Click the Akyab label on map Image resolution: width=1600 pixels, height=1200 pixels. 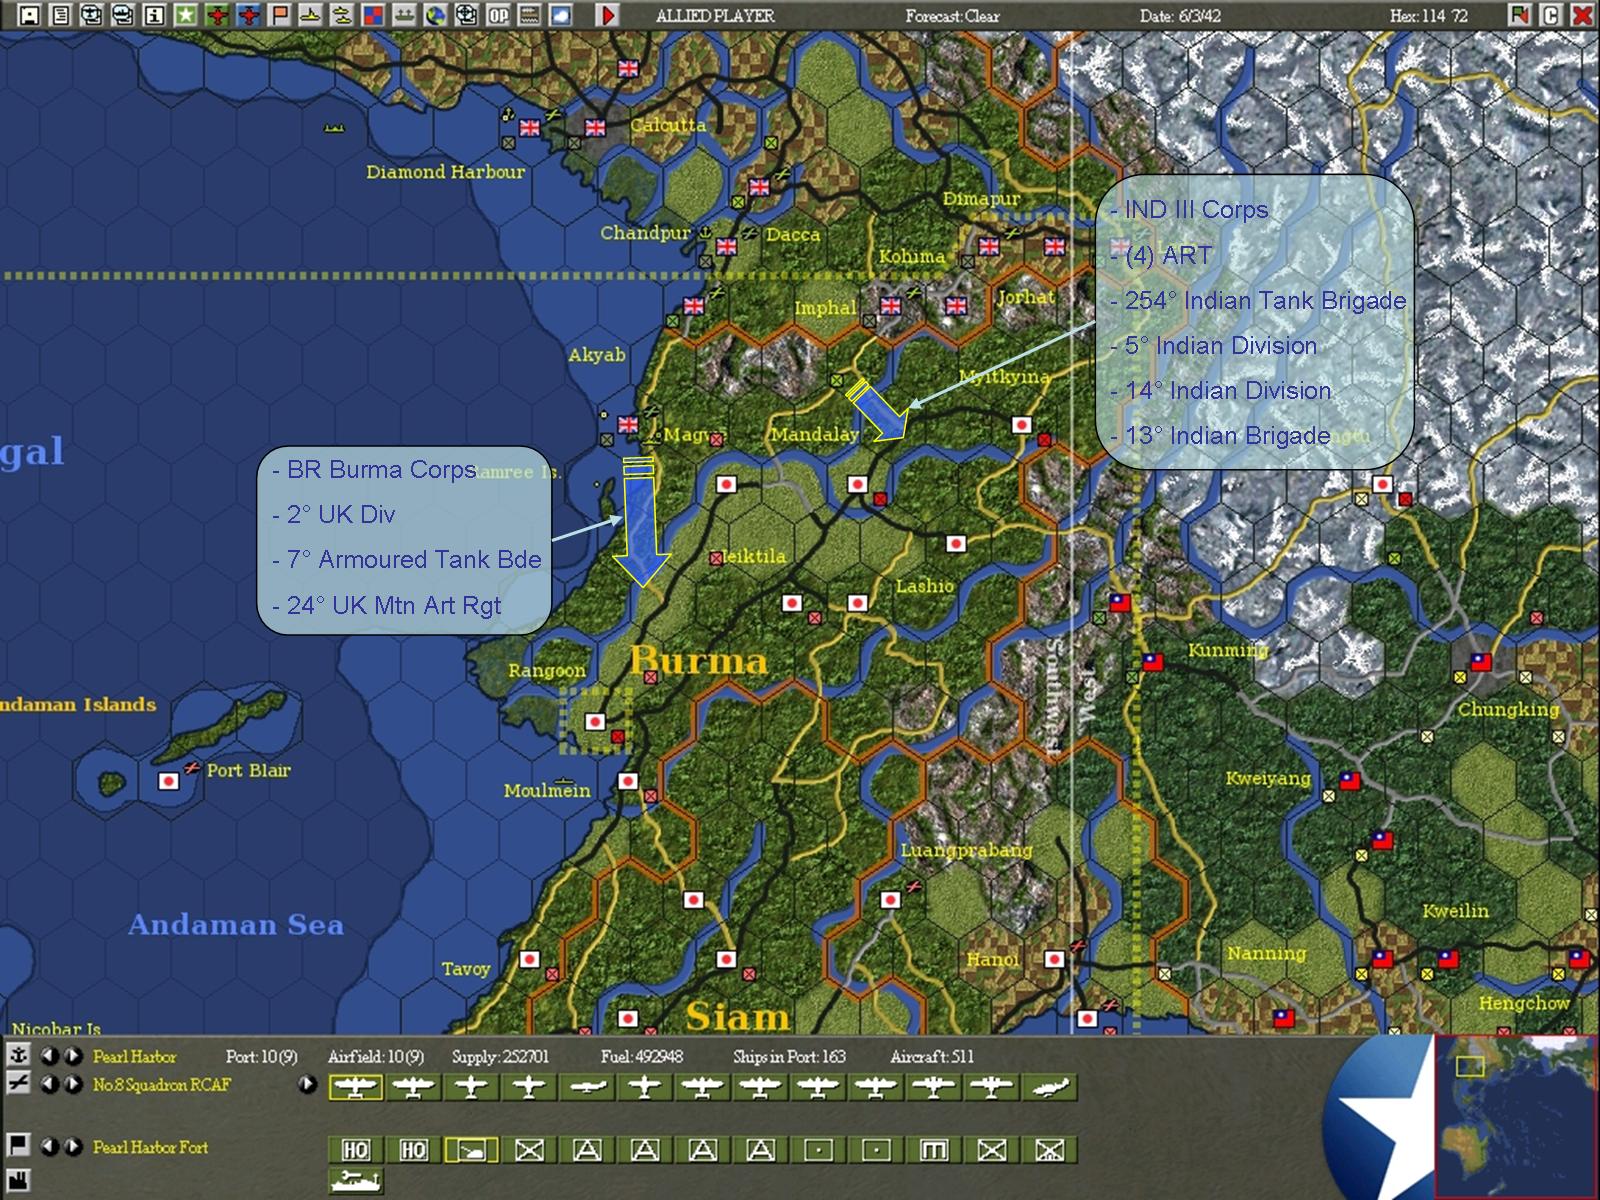pyautogui.click(x=597, y=355)
